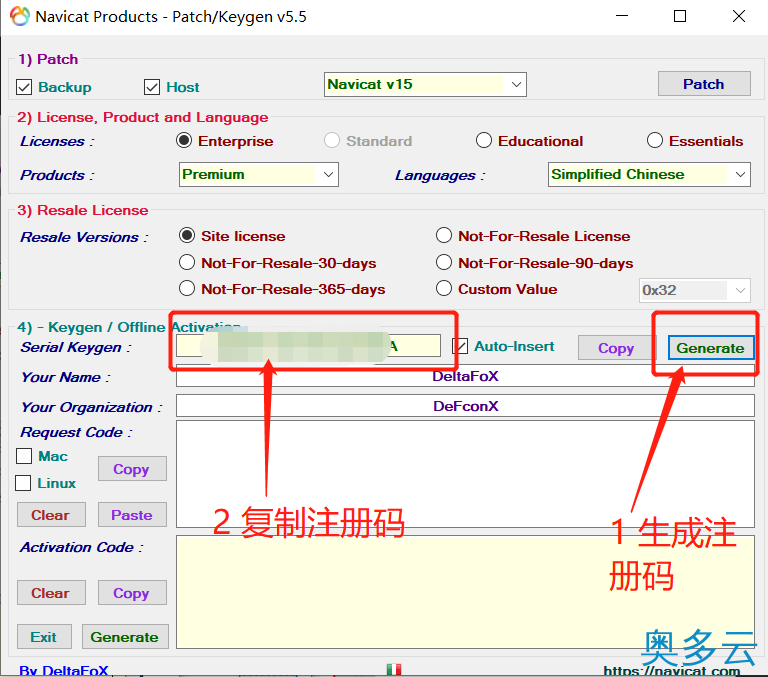Click the Exit button
Viewport: 768px width, 677px height.
tap(44, 637)
